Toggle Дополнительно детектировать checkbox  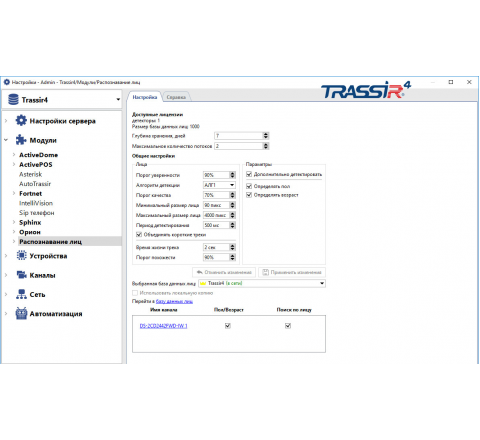click(249, 174)
